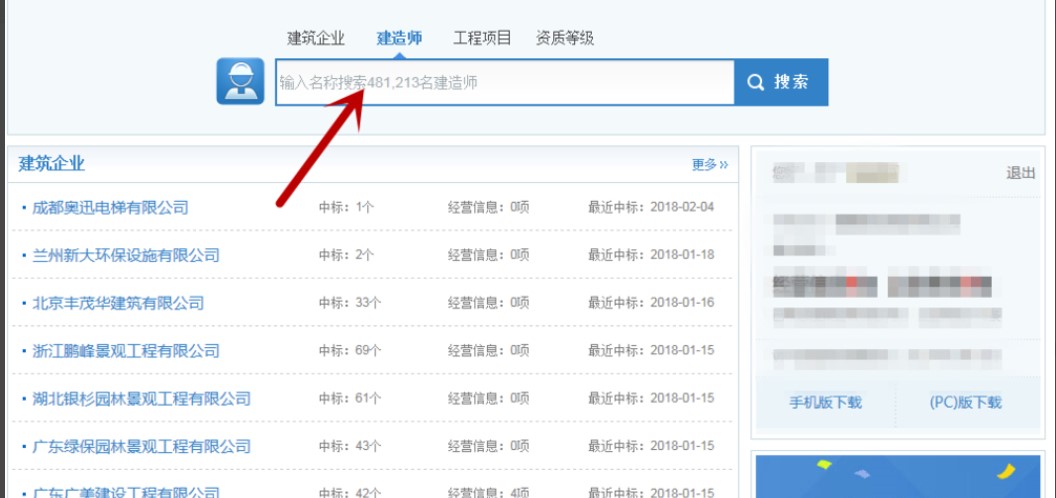This screenshot has height=498, width=1056.
Task: Click the blue banner image thumbnail
Action: click(x=898, y=476)
